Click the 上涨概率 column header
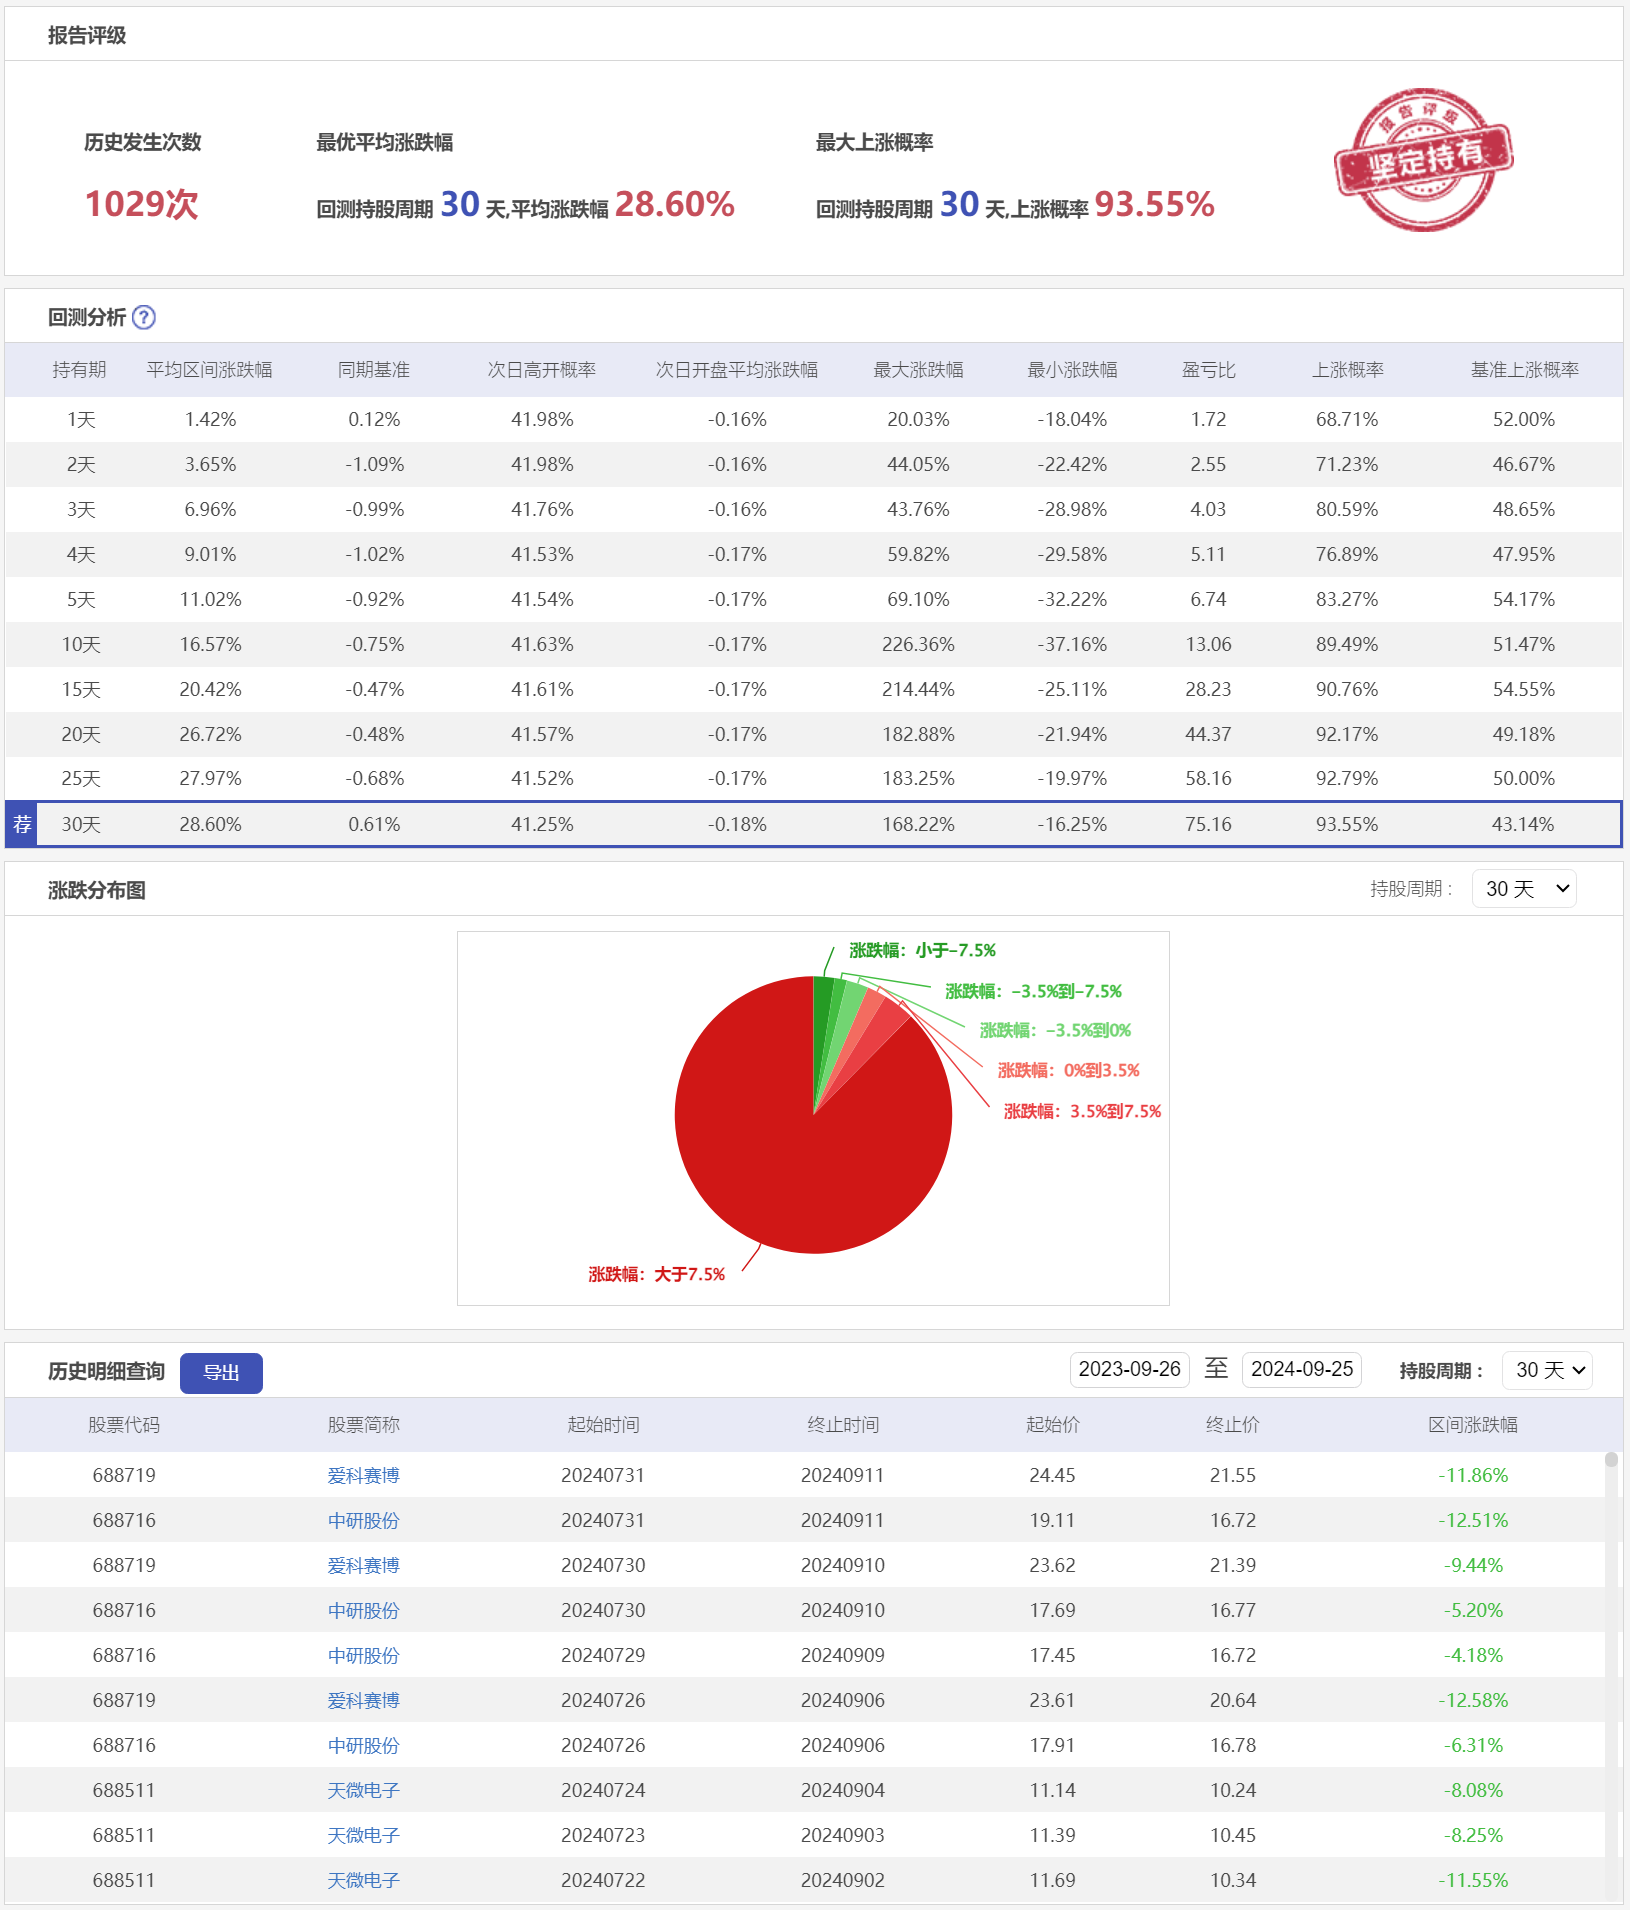 coord(1347,370)
